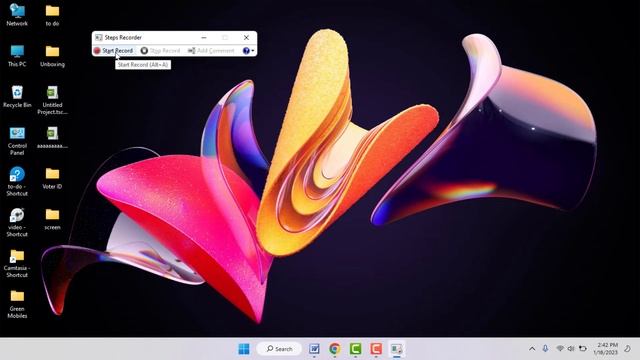The image size is (640, 360).
Task: Minimize the Steps Recorder window
Action: (204, 38)
